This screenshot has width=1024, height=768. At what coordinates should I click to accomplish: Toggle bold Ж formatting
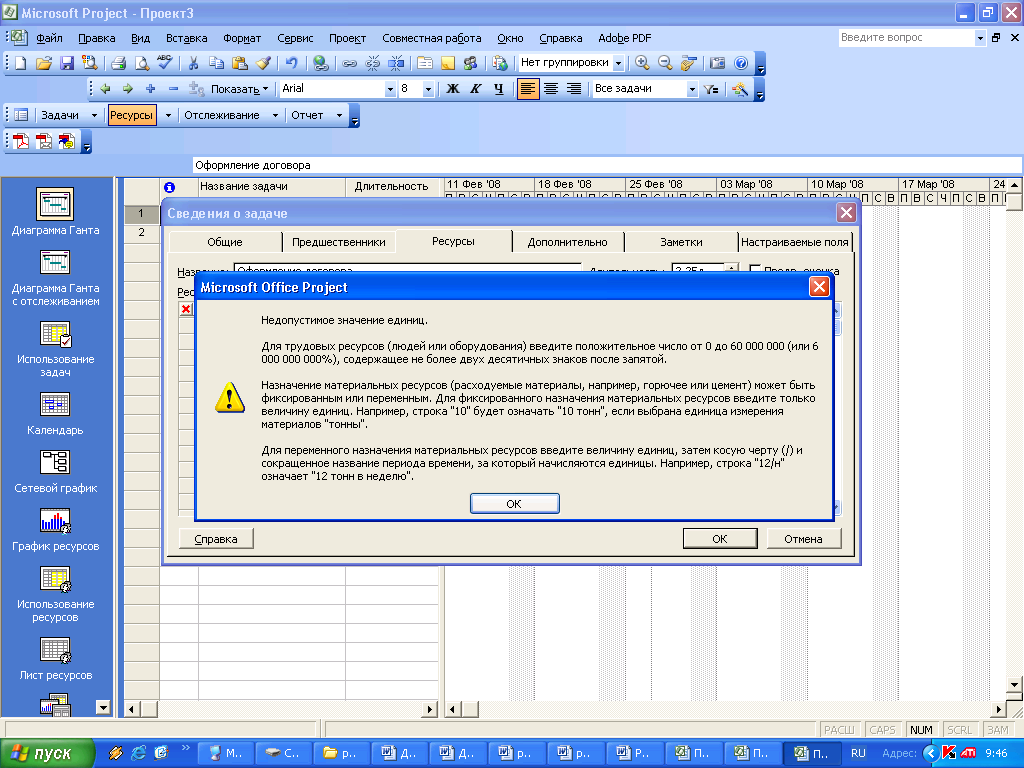(453, 89)
